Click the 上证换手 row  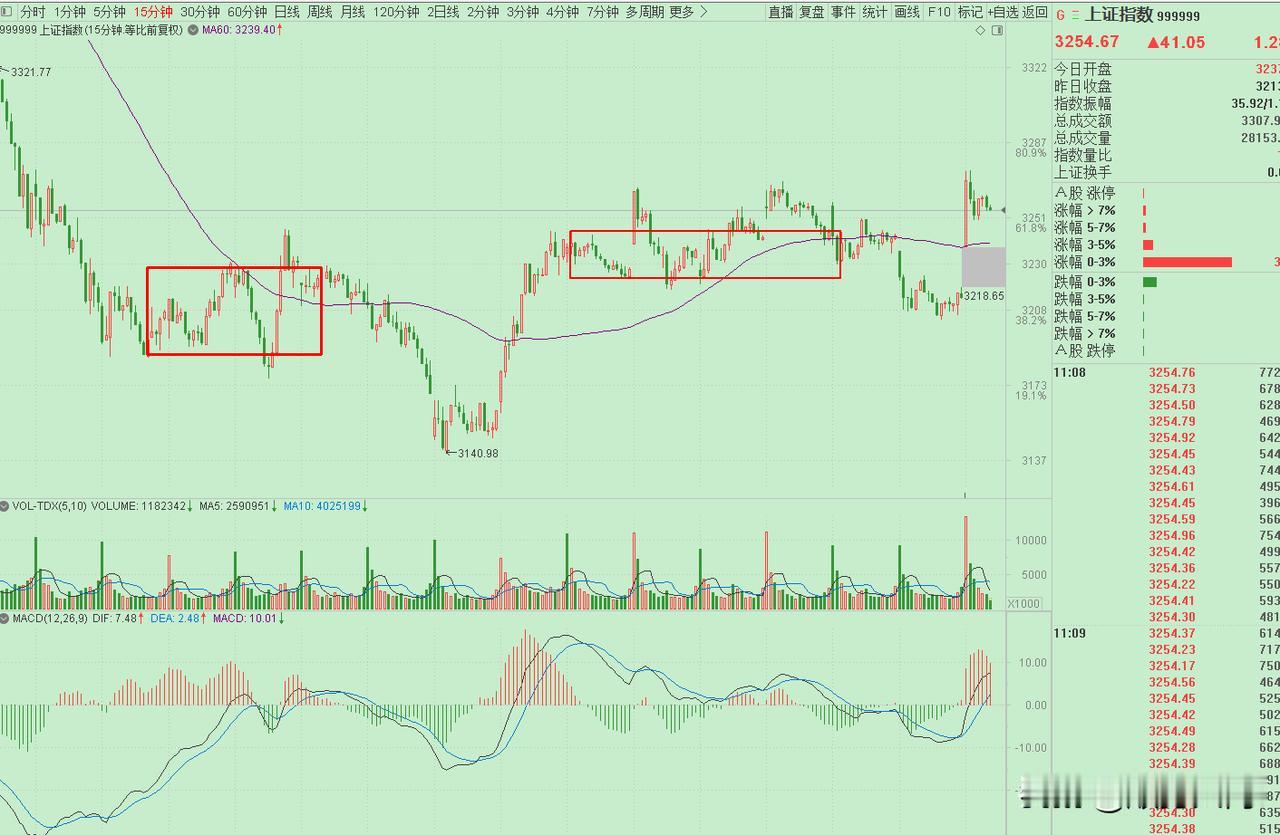point(1167,172)
